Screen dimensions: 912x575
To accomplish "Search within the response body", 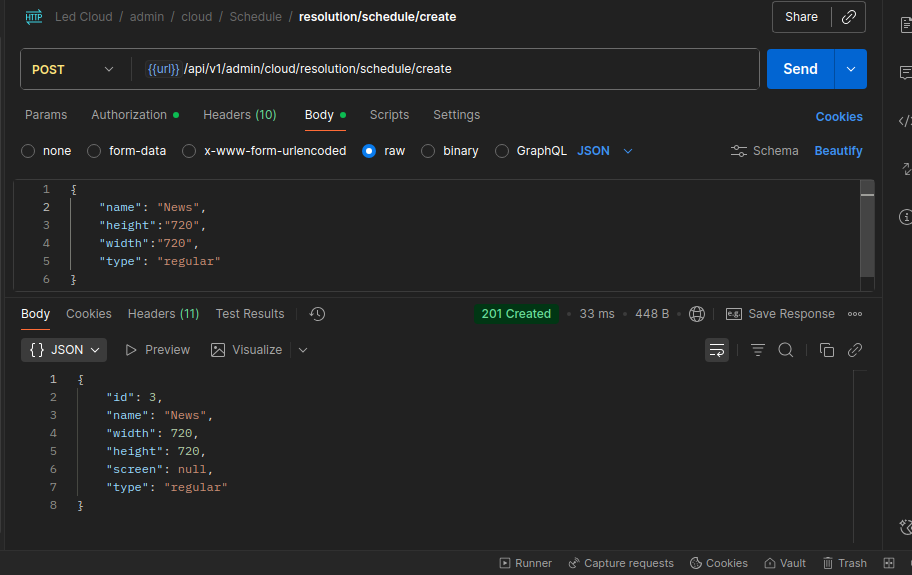I will coord(786,350).
